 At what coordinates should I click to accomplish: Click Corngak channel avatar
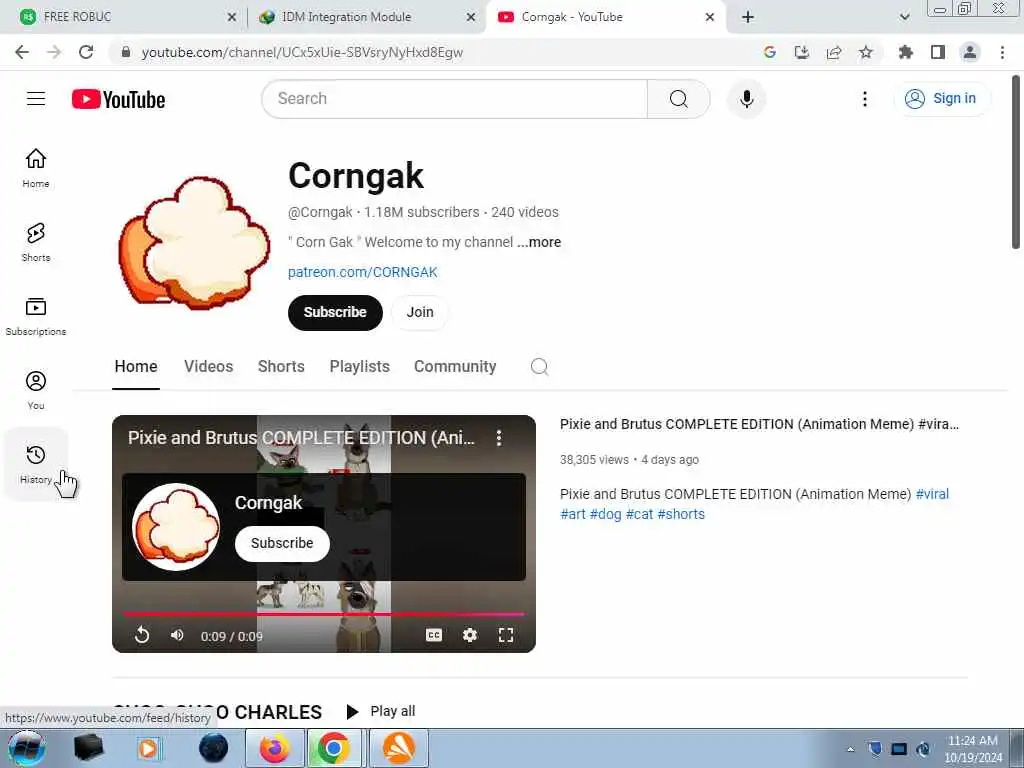pos(194,243)
